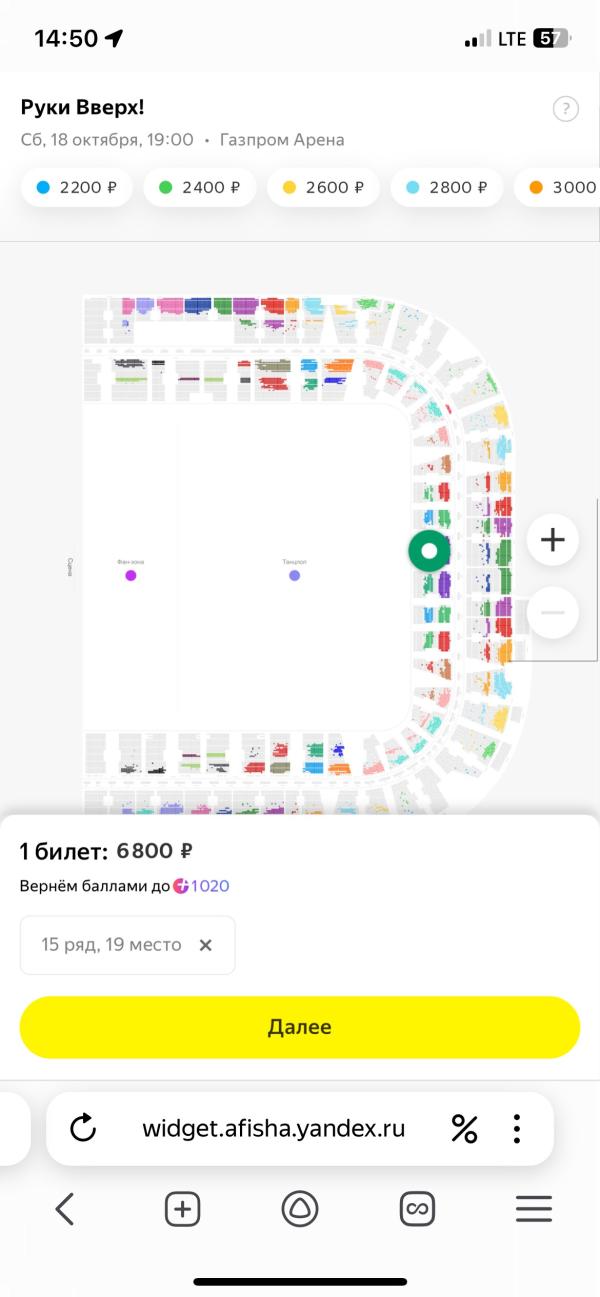Open a new tab with plus icon
The image size is (600, 1297).
182,1210
